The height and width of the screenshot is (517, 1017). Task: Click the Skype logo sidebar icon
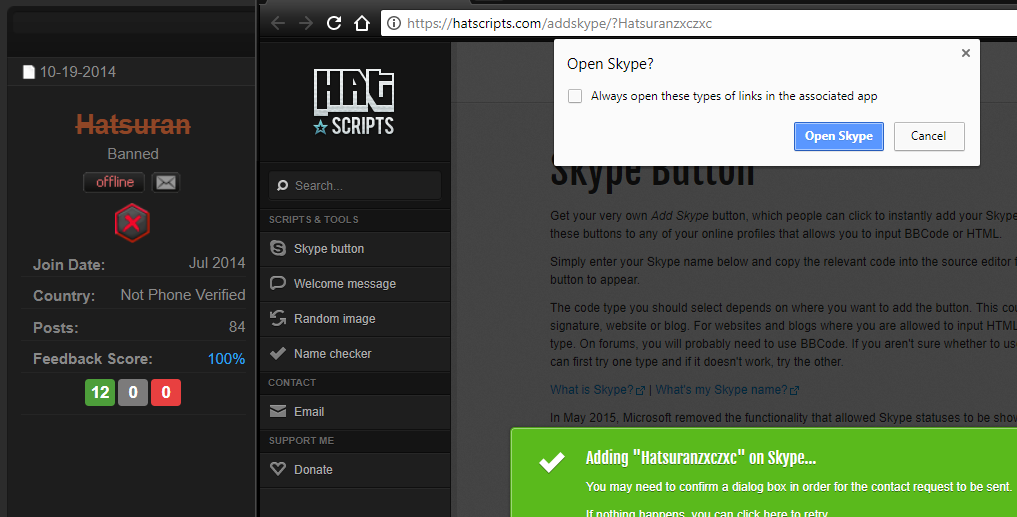(278, 248)
